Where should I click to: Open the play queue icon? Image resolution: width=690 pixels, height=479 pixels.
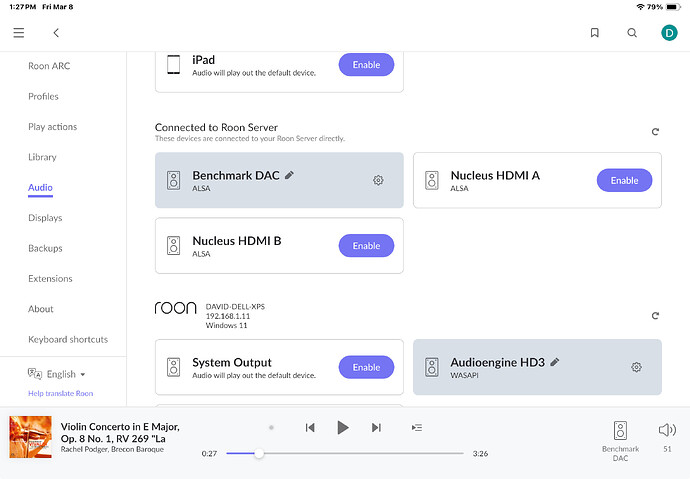pyautogui.click(x=417, y=428)
